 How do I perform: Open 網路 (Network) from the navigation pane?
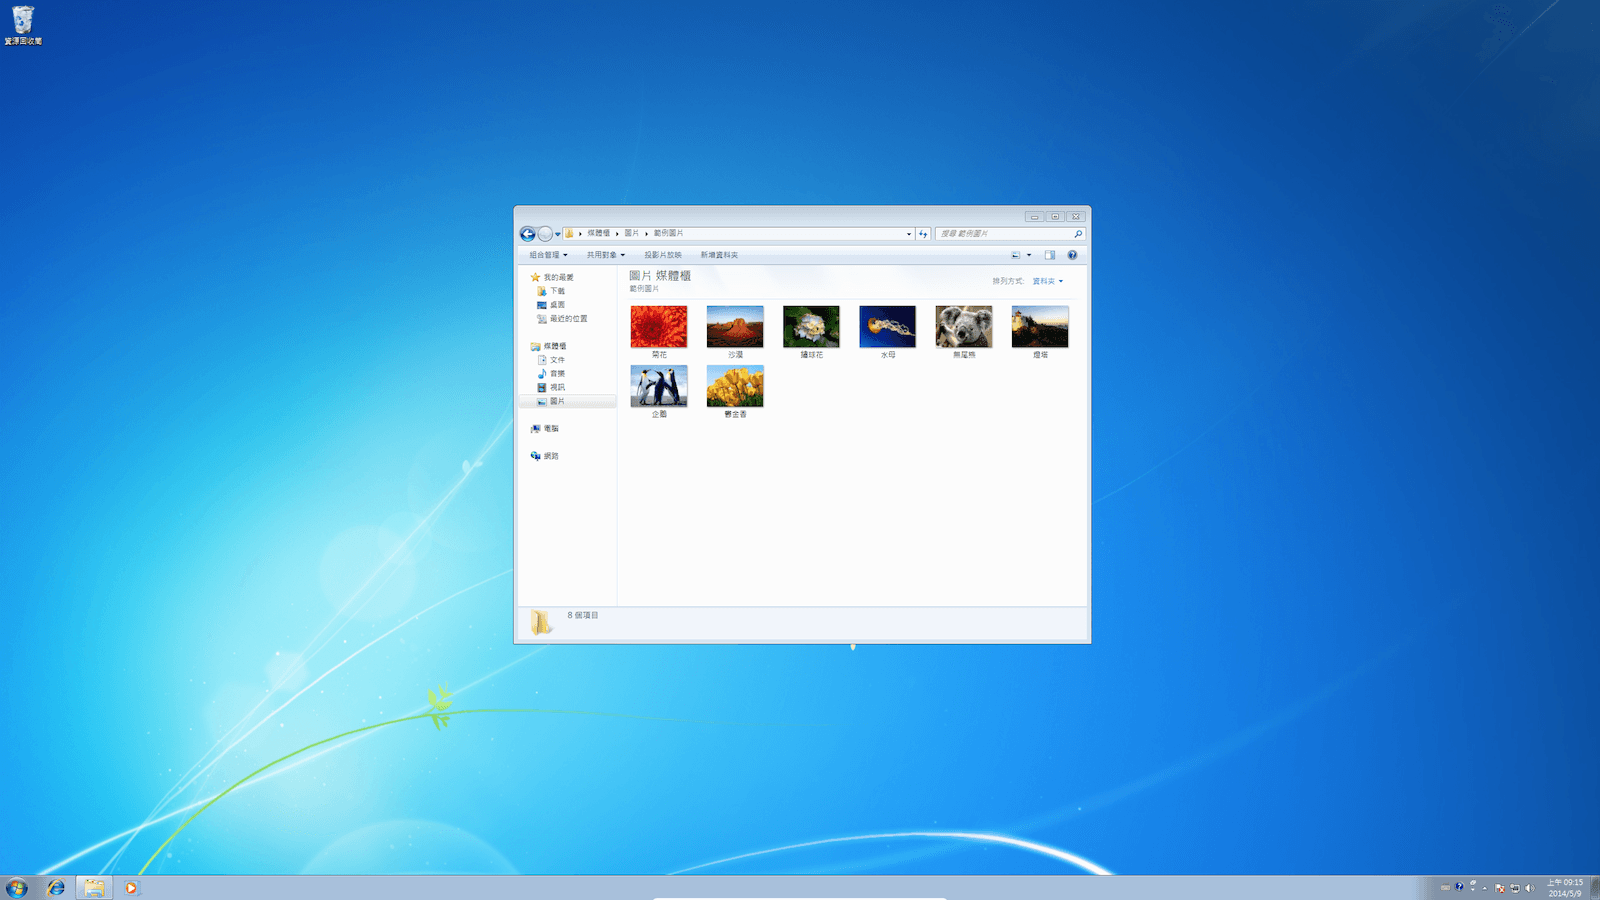[x=548, y=456]
